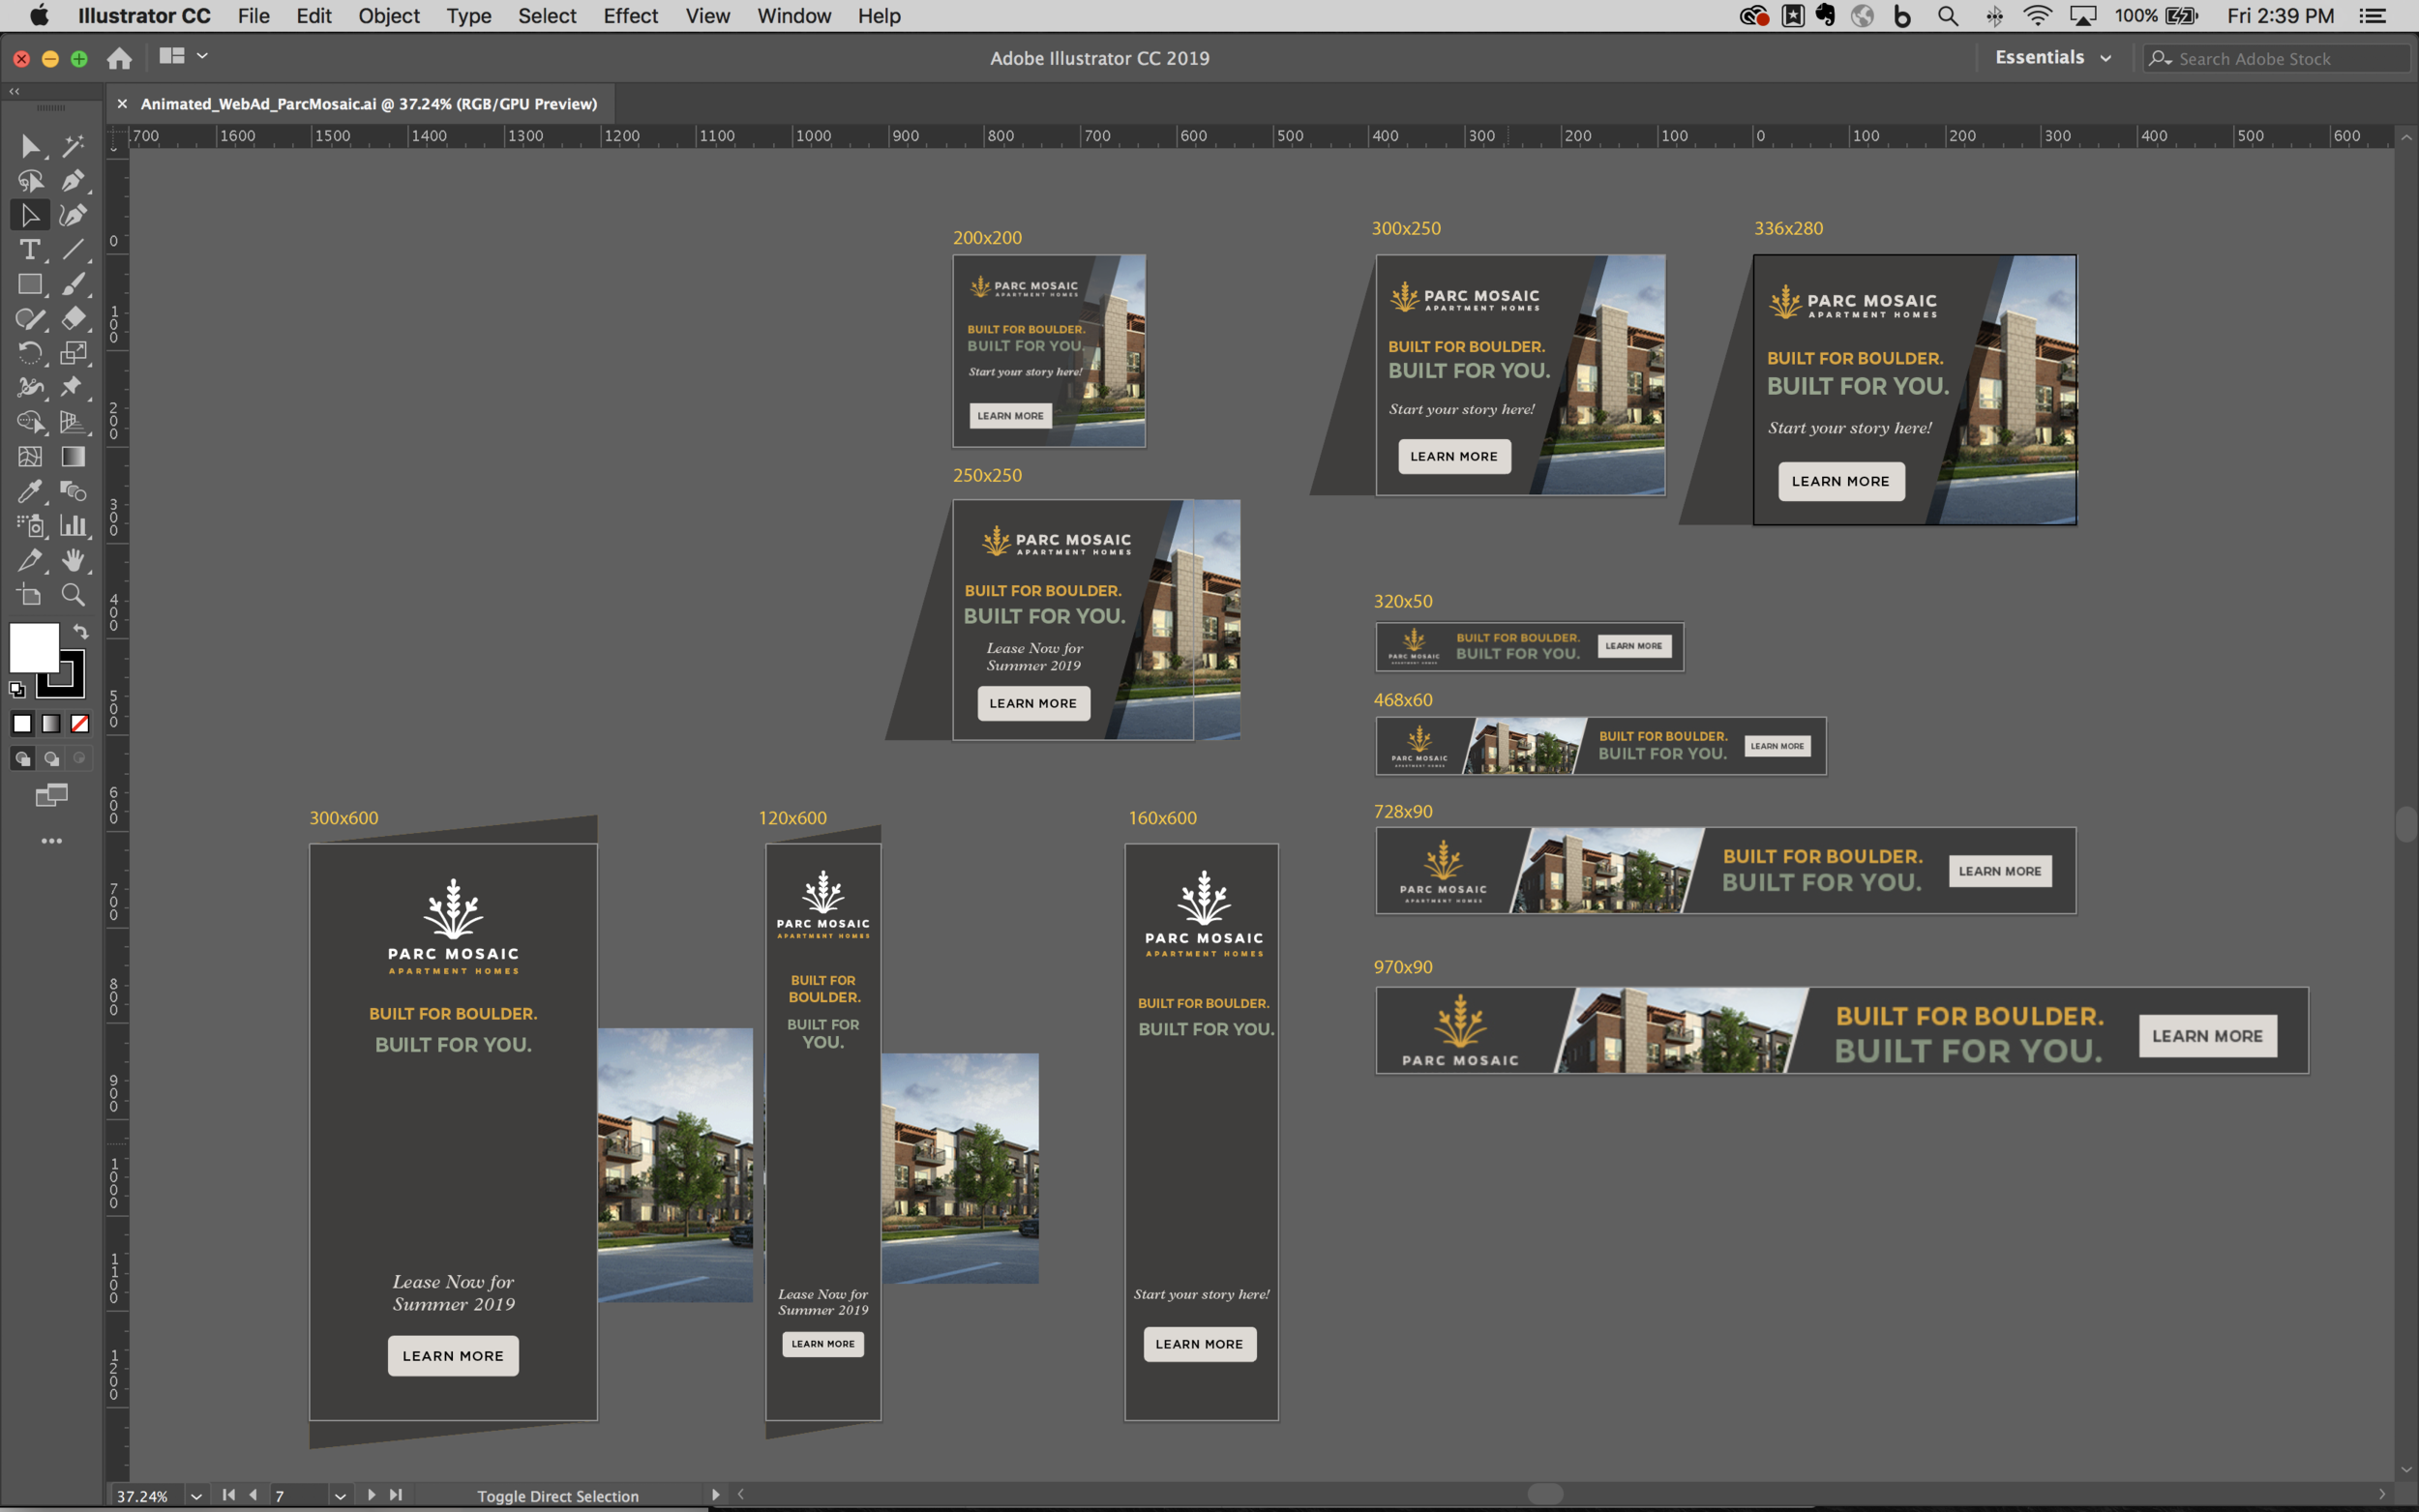Open the Change Screen Mode button
Viewport: 2419px width, 1512px height.
[52, 796]
